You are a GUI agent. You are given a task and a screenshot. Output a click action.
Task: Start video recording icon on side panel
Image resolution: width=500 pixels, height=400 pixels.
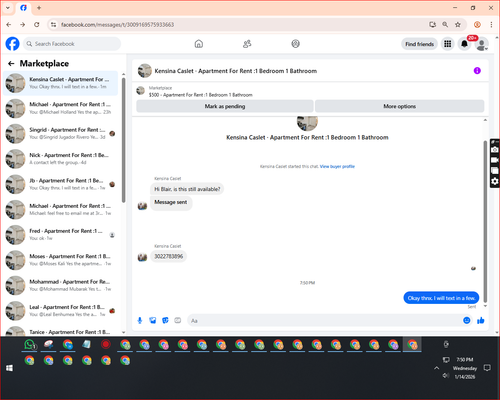coord(495,160)
